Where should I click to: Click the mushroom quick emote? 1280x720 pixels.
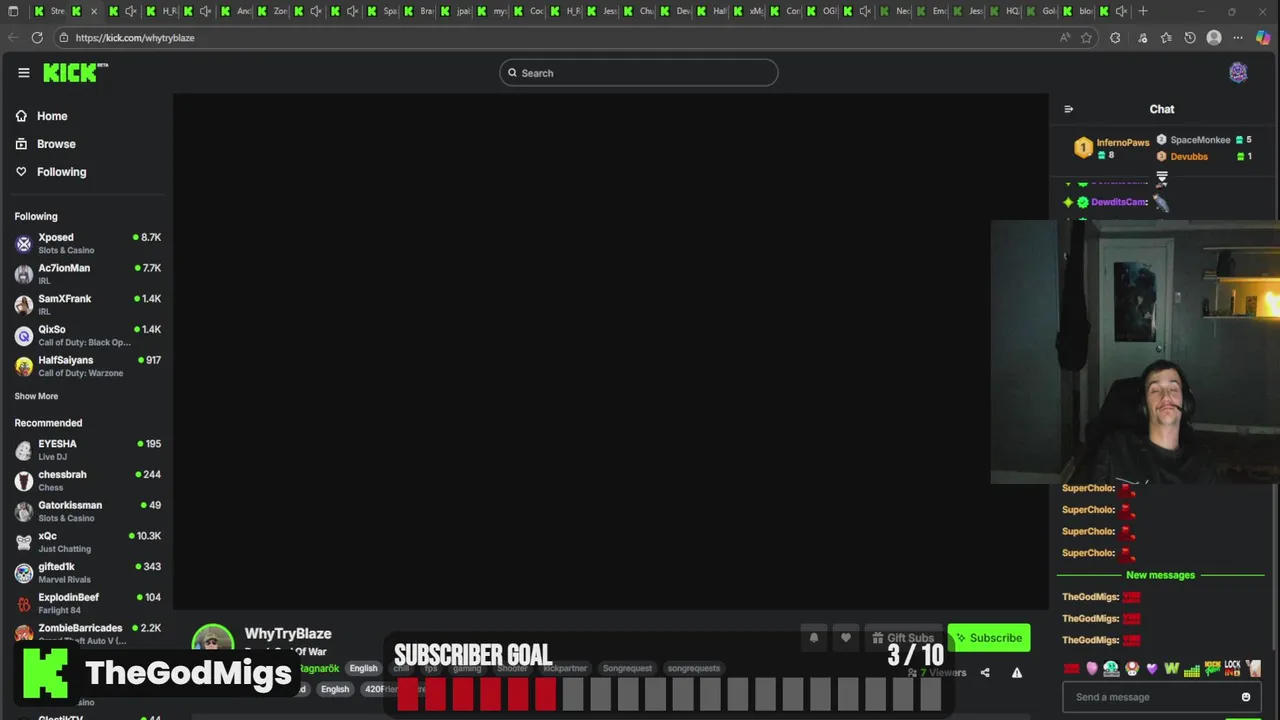coord(1132,668)
